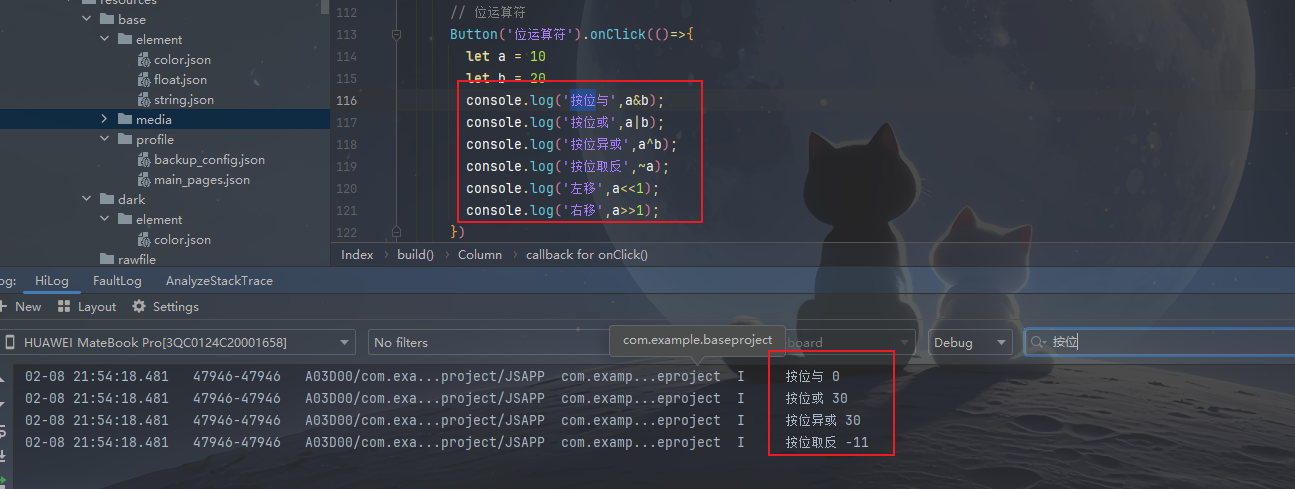
Task: Click code line let a = 10
Action: pos(505,56)
